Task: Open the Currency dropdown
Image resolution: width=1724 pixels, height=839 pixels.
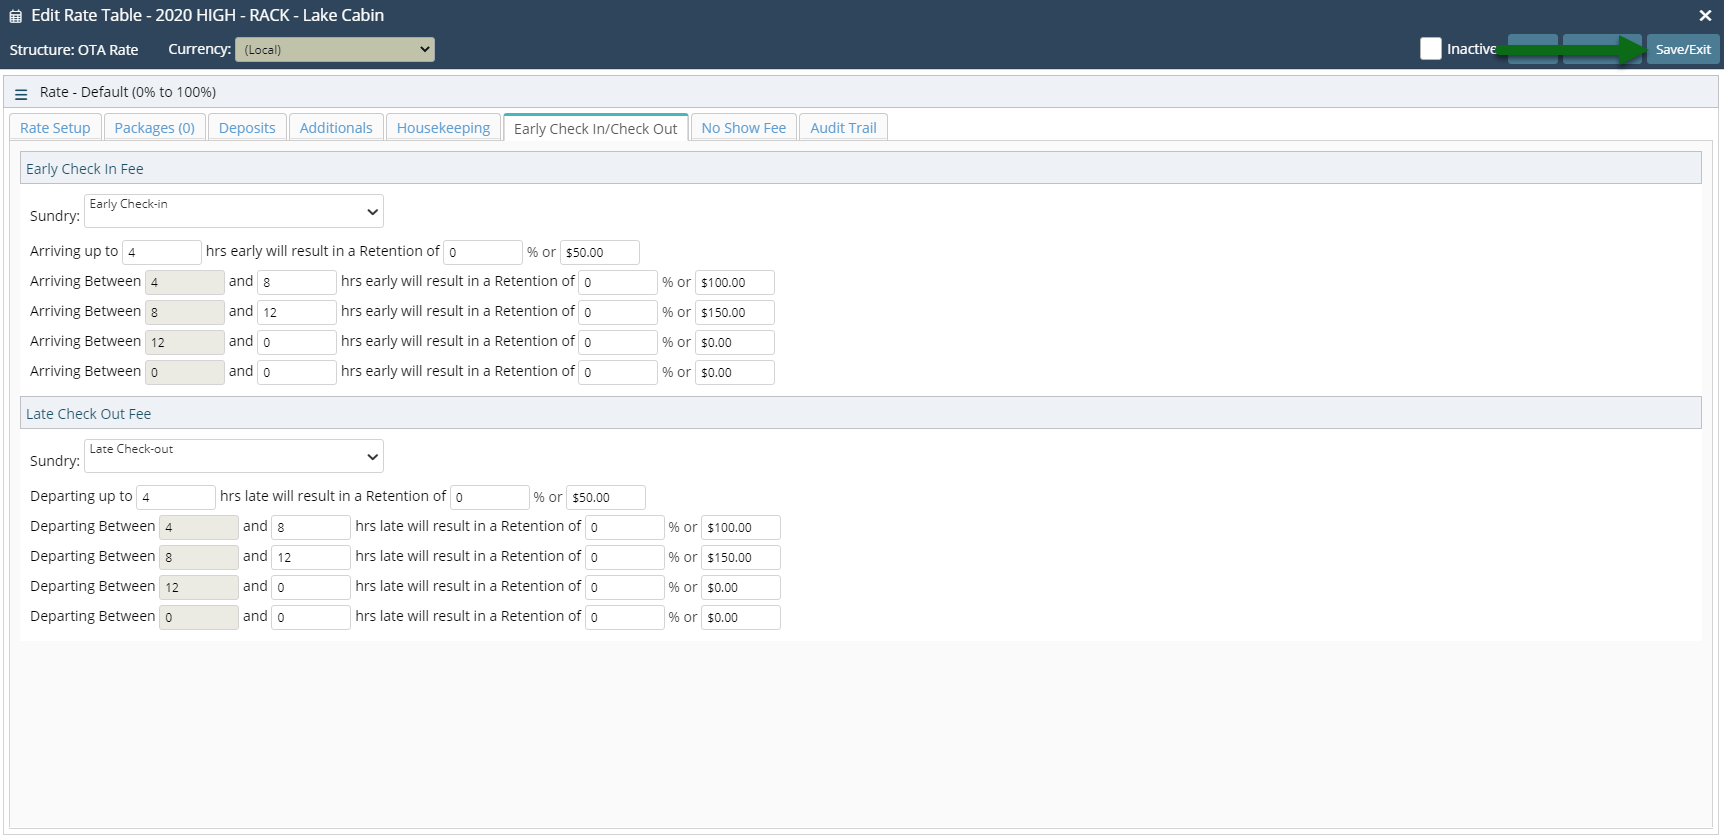Action: [x=335, y=49]
